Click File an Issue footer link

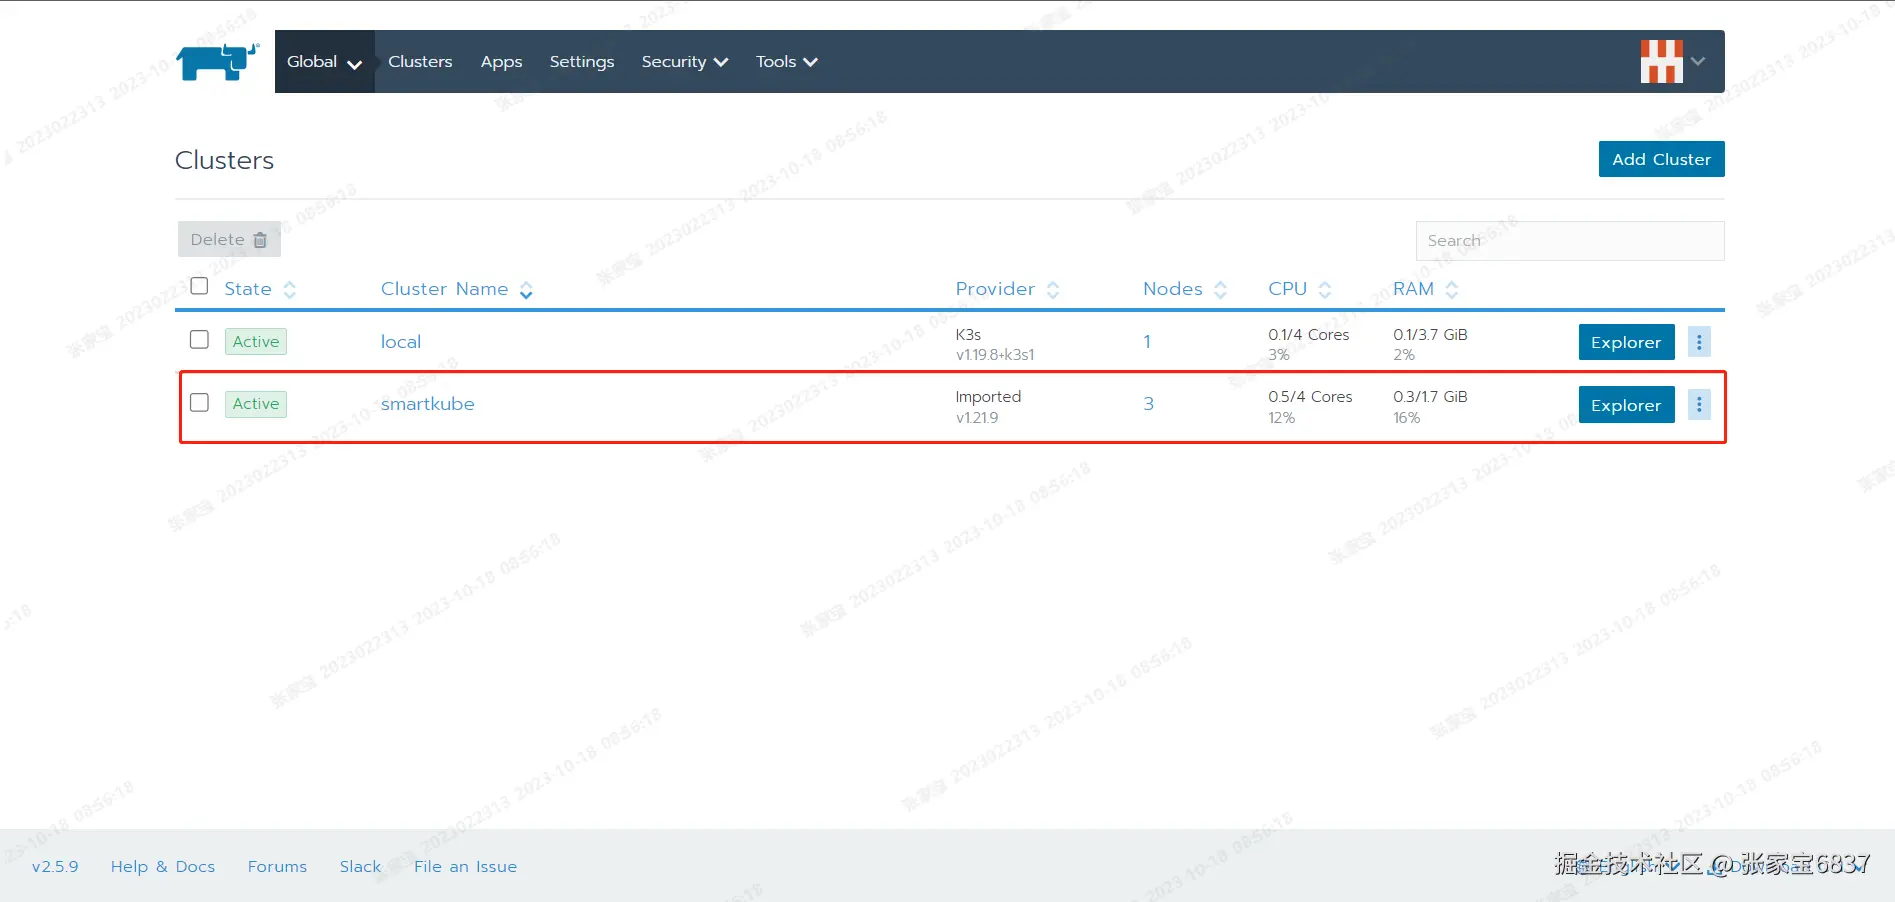click(465, 866)
